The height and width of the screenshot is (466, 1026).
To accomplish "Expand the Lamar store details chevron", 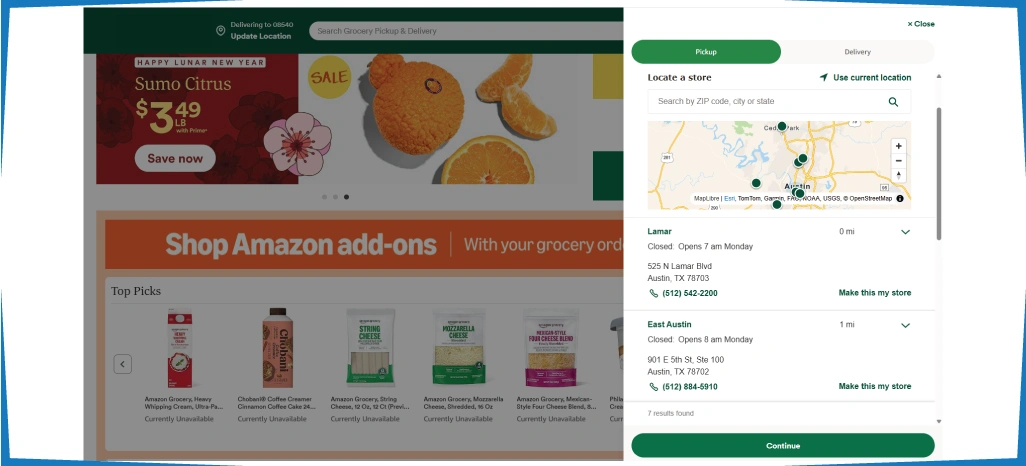I will 906,232.
